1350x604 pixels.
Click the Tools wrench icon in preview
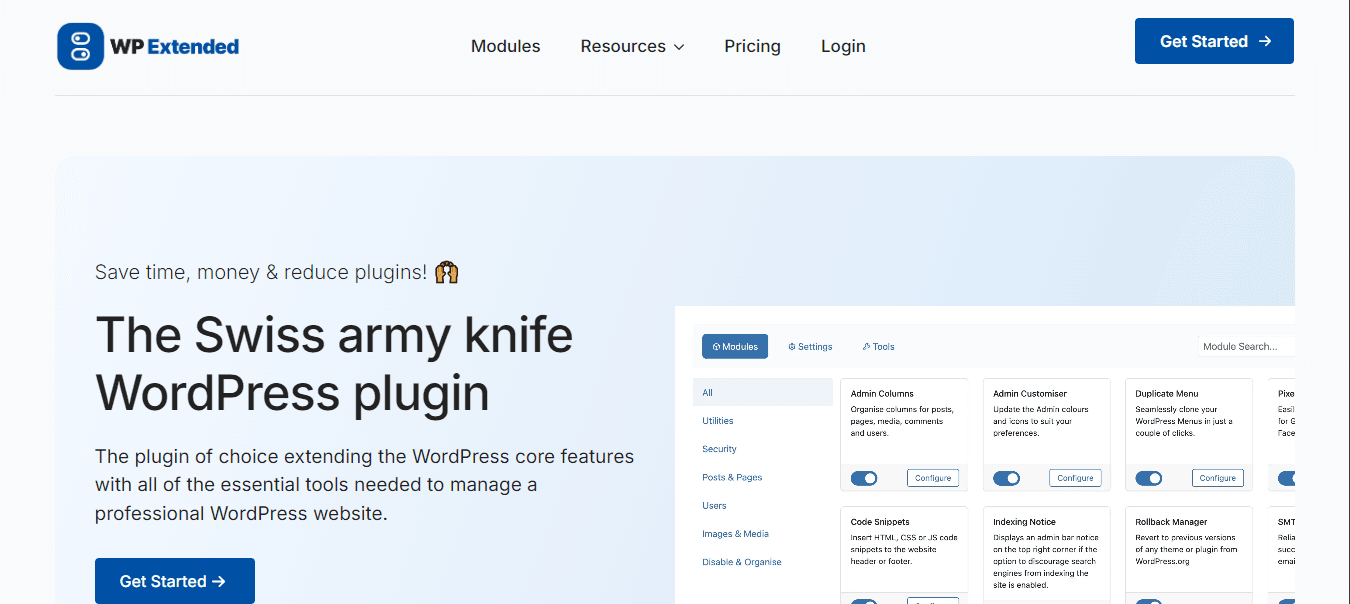coord(866,347)
